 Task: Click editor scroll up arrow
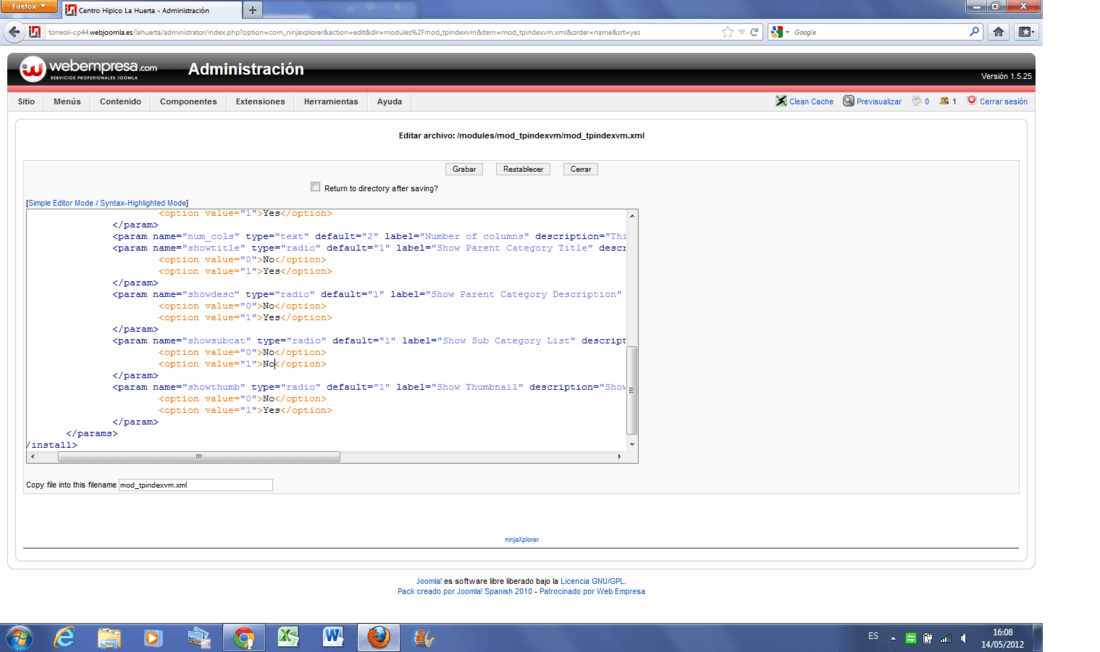pyautogui.click(x=631, y=215)
